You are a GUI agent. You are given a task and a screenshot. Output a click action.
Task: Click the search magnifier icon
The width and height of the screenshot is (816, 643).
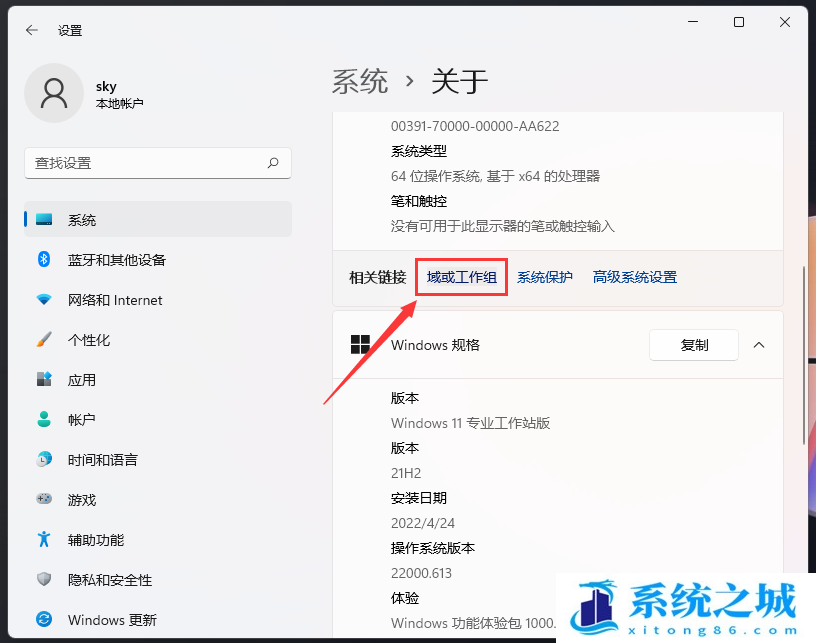click(x=273, y=163)
